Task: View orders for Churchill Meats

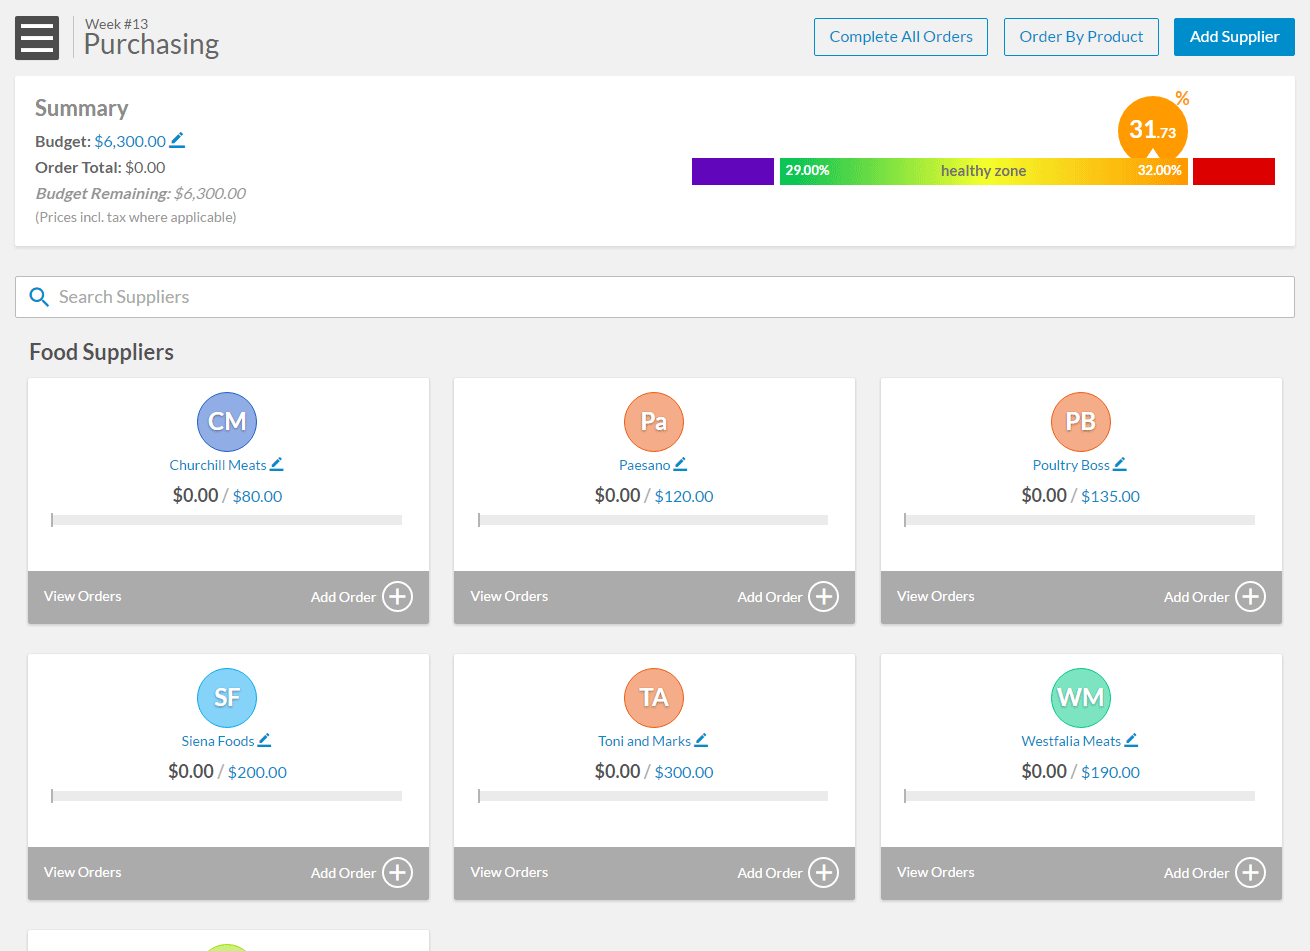Action: coord(83,596)
